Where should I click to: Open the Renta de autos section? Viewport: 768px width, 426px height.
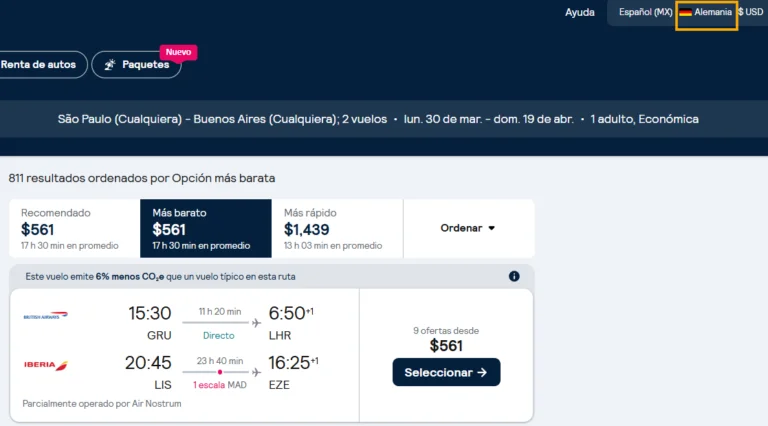(38, 64)
